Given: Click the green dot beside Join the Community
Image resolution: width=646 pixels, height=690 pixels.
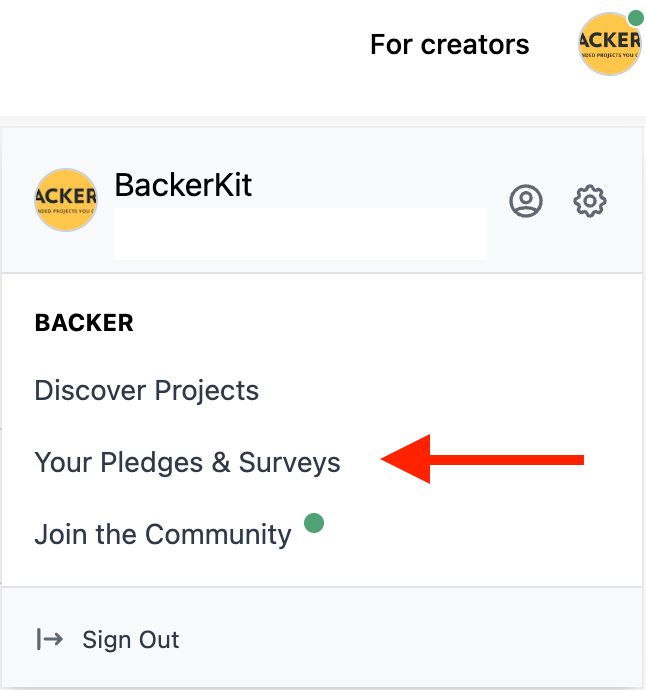Looking at the screenshot, I should click(314, 523).
